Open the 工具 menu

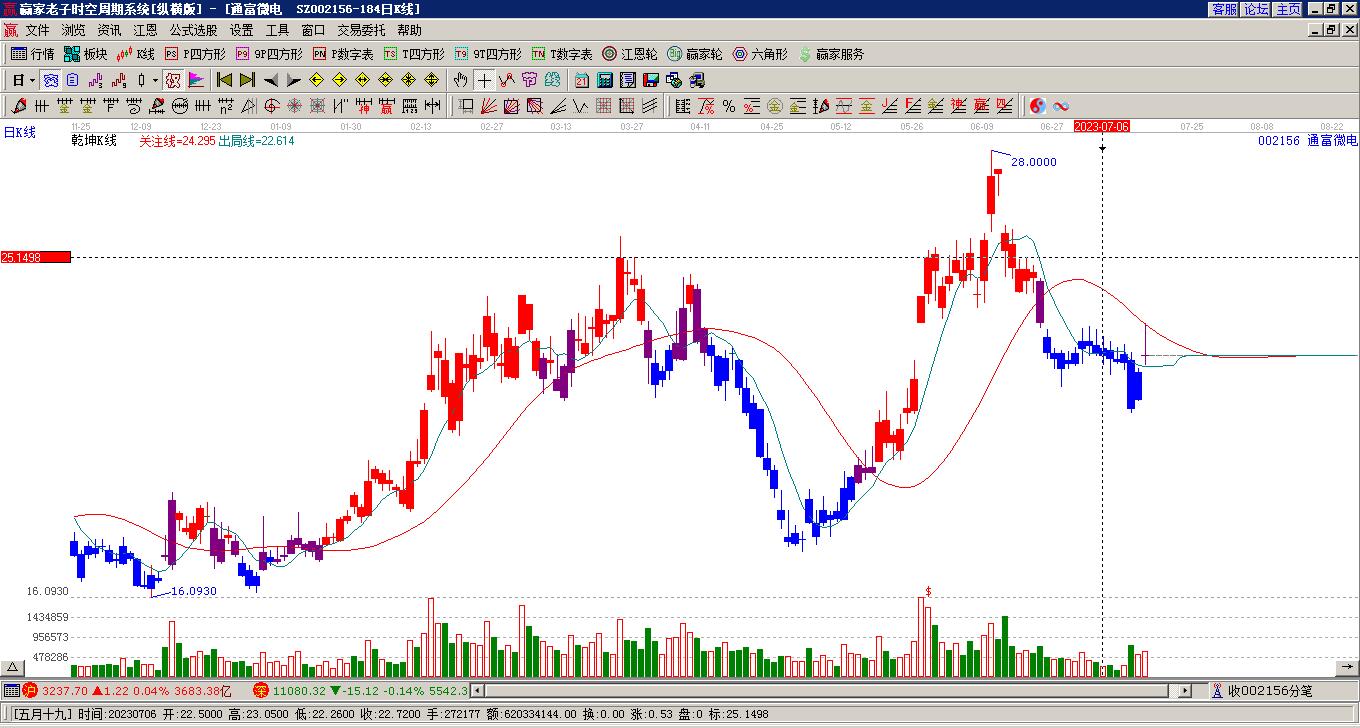(277, 31)
